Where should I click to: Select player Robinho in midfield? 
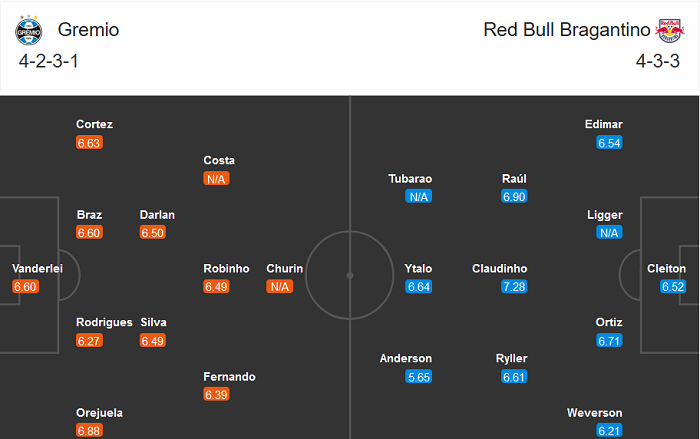pos(226,269)
